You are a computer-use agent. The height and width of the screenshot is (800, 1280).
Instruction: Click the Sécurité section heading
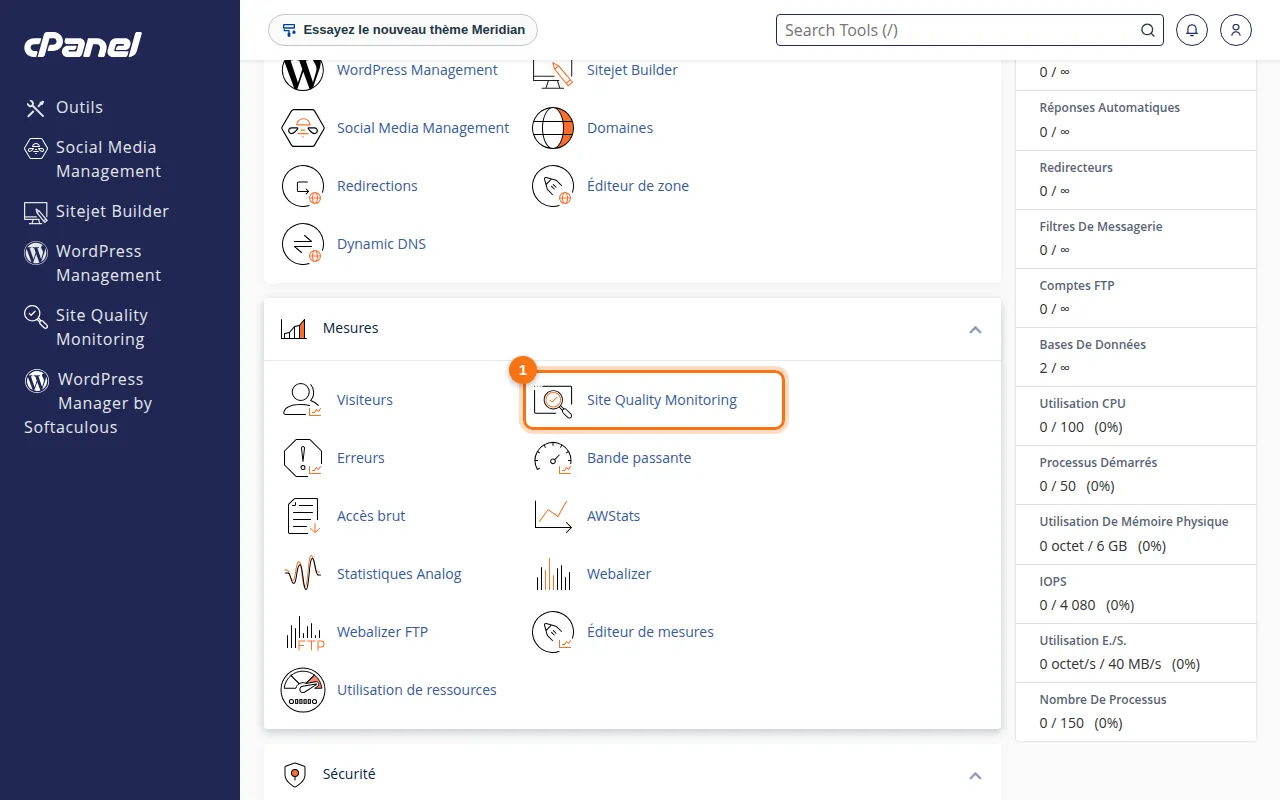(349, 774)
